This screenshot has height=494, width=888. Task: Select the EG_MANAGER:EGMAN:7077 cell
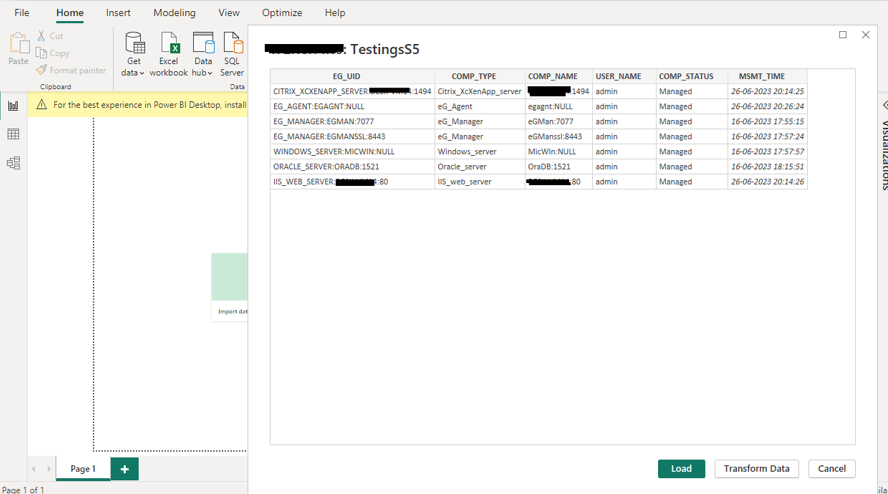[352, 121]
